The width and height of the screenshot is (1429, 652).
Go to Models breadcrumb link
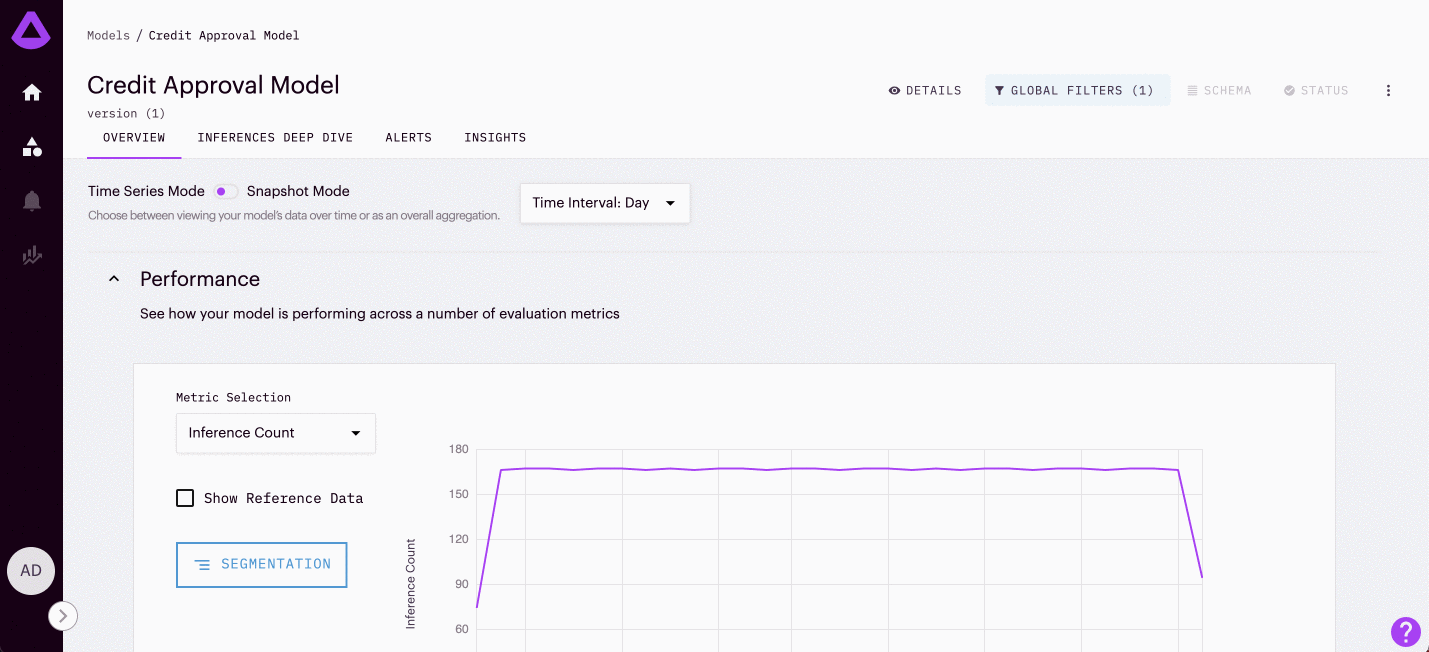(x=108, y=36)
